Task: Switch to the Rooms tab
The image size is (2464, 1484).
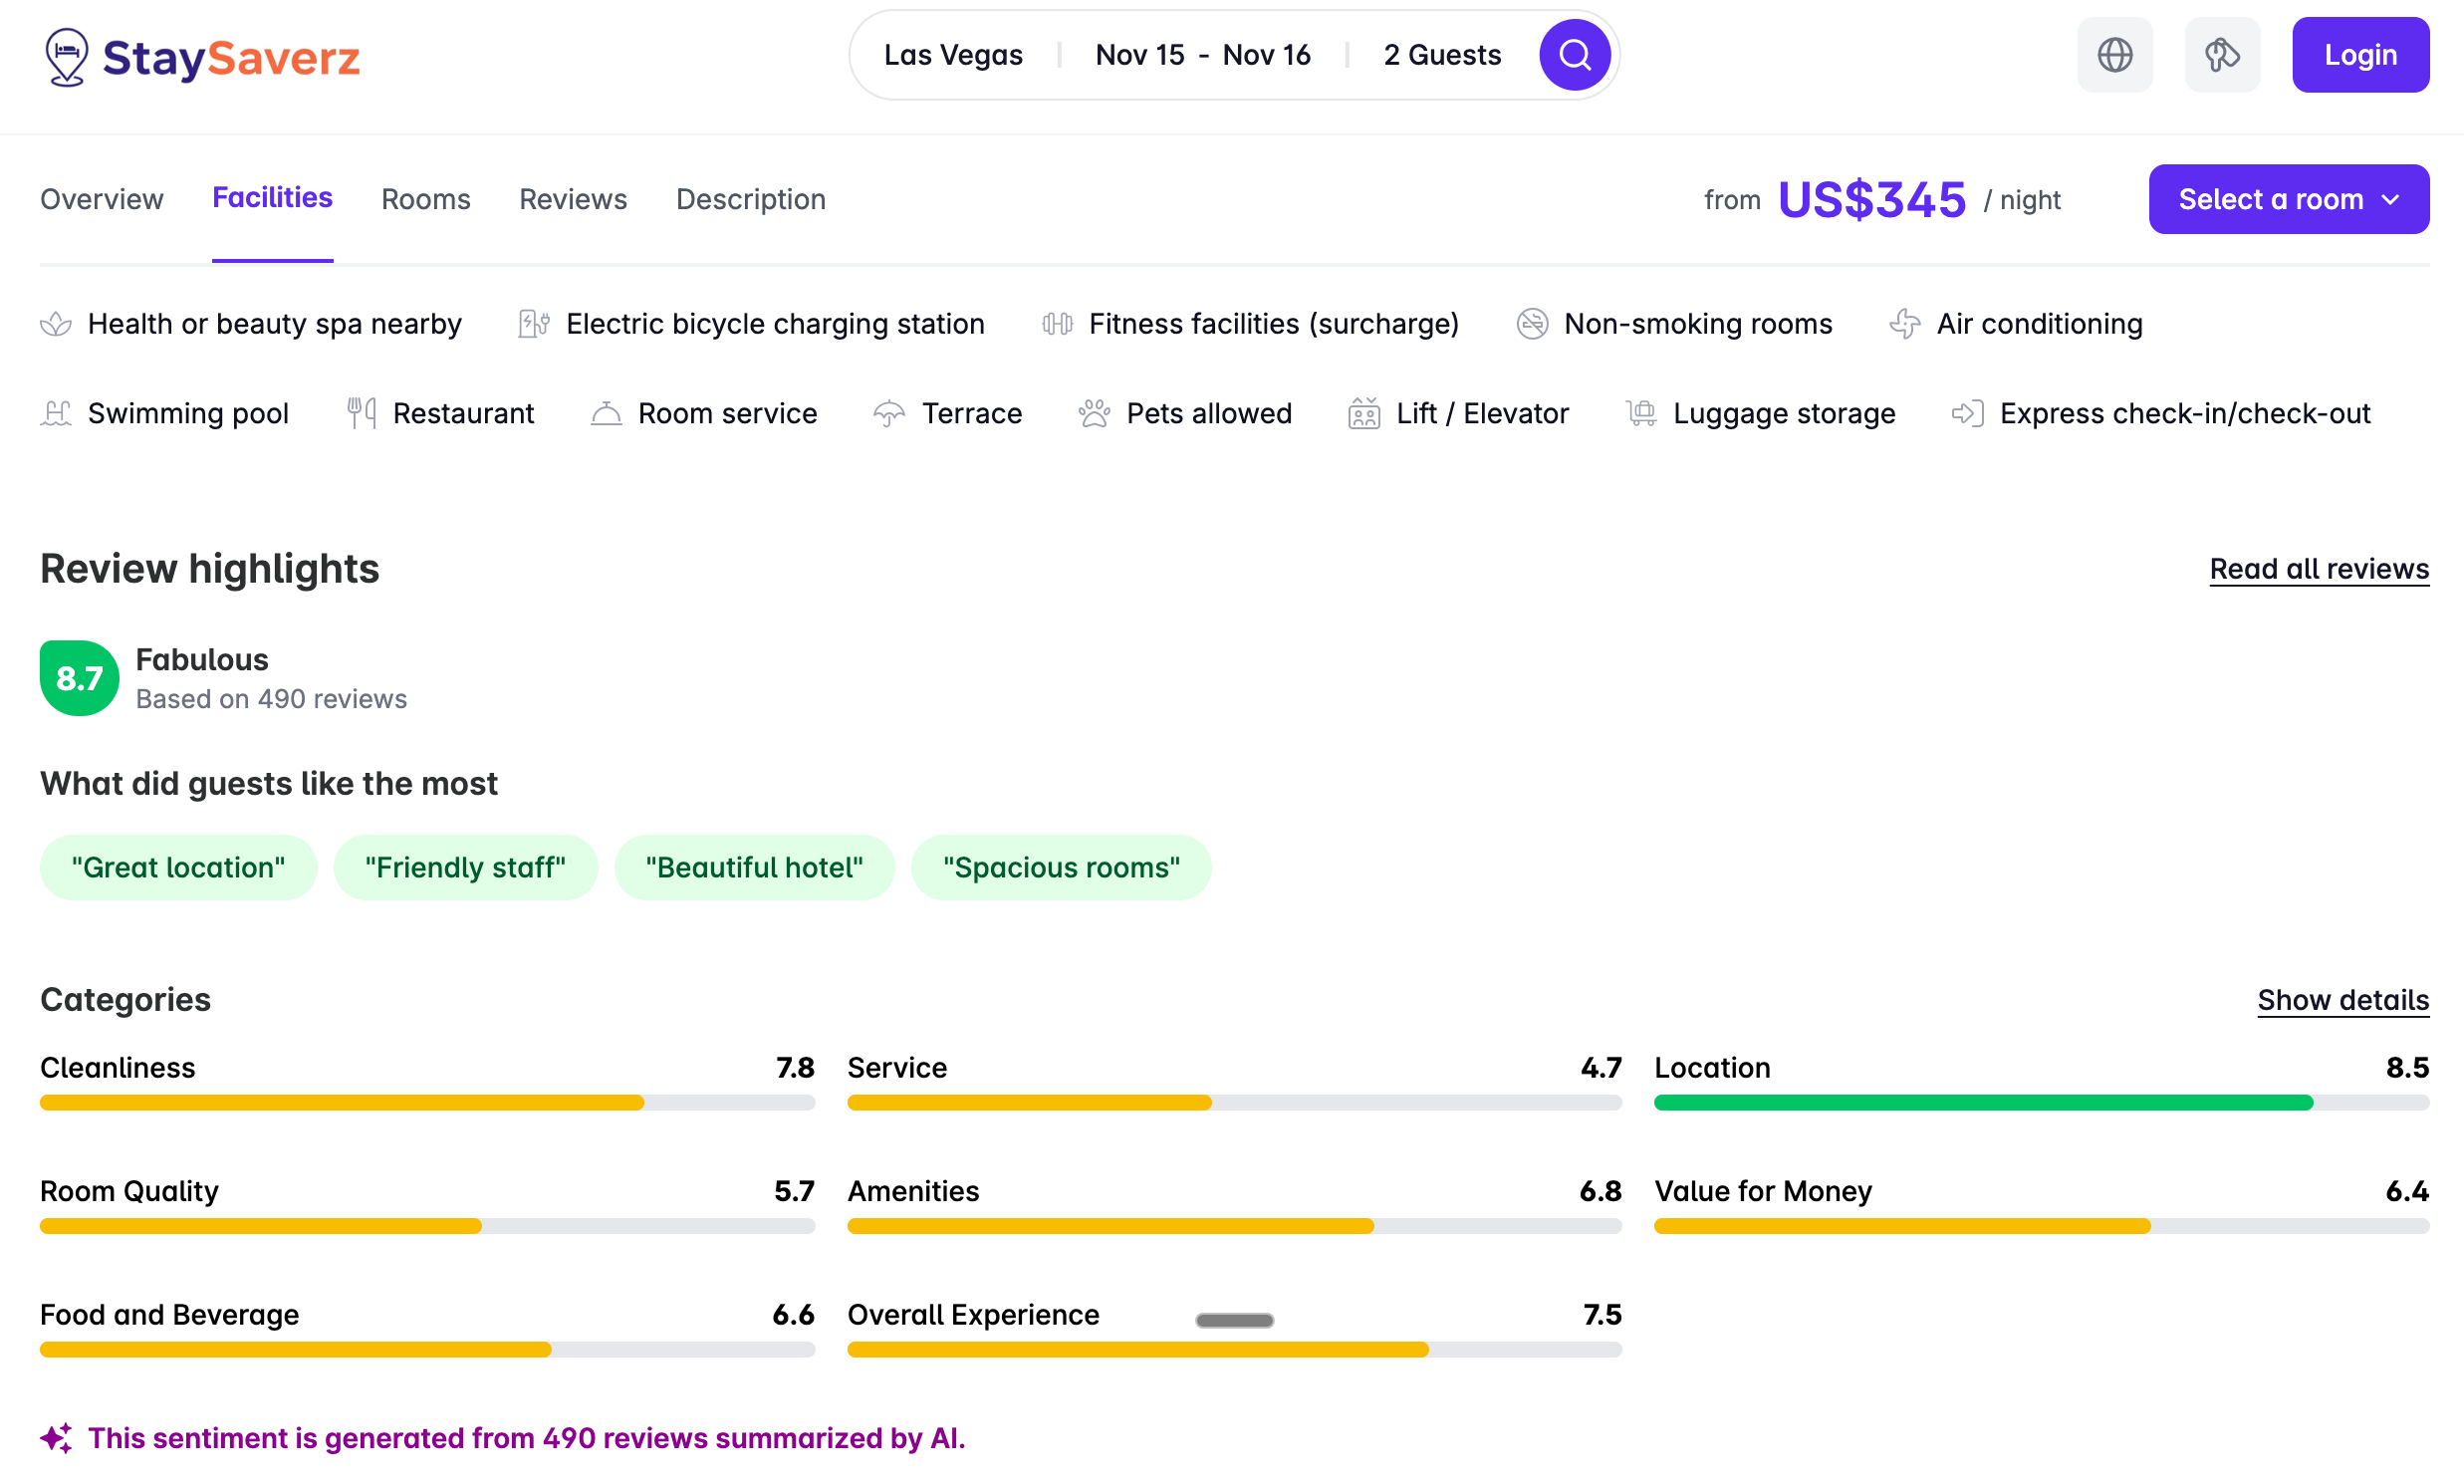Action: [425, 199]
